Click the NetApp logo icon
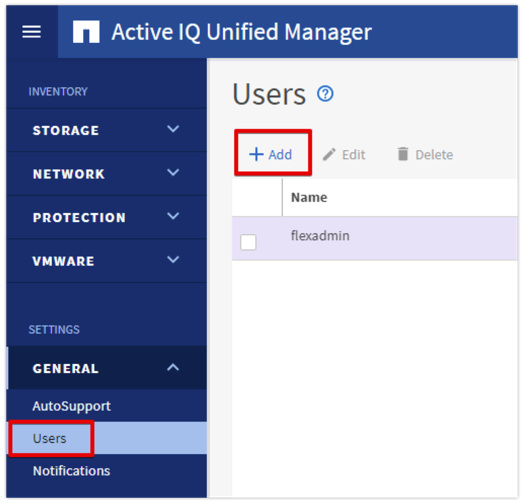This screenshot has width=523, height=503. point(86,32)
